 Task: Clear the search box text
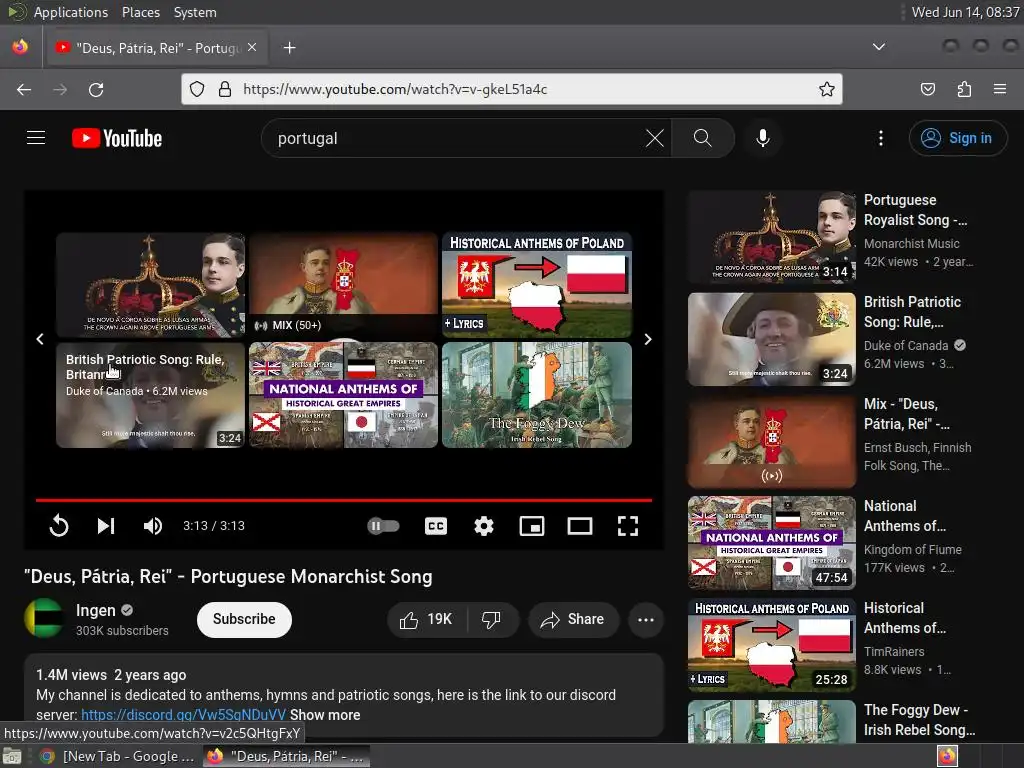tap(654, 138)
